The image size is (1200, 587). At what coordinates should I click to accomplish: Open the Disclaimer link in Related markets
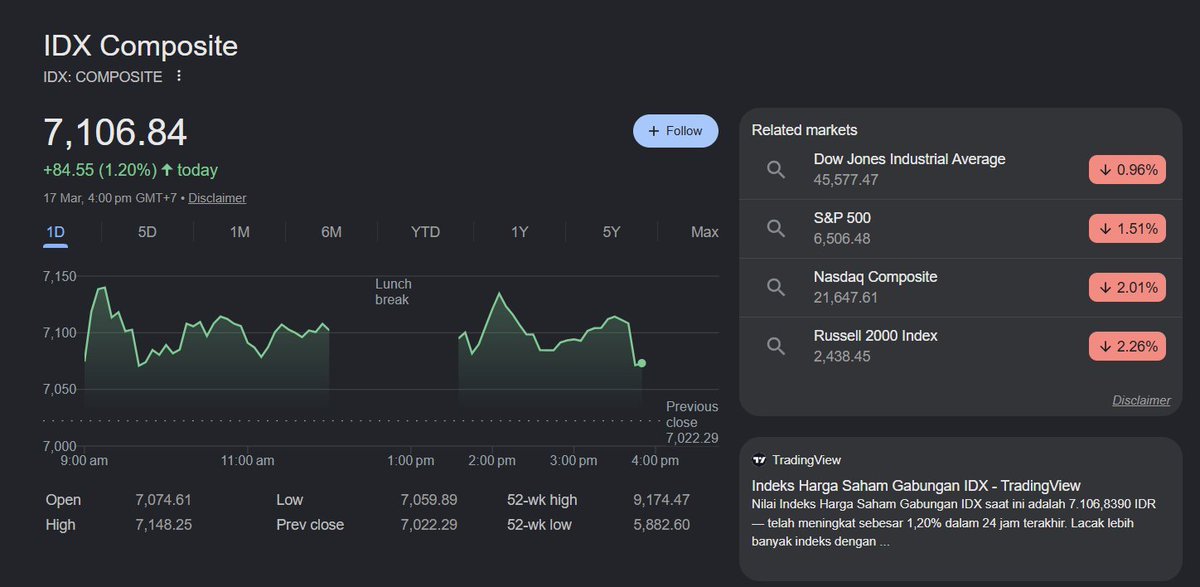[x=1141, y=400]
